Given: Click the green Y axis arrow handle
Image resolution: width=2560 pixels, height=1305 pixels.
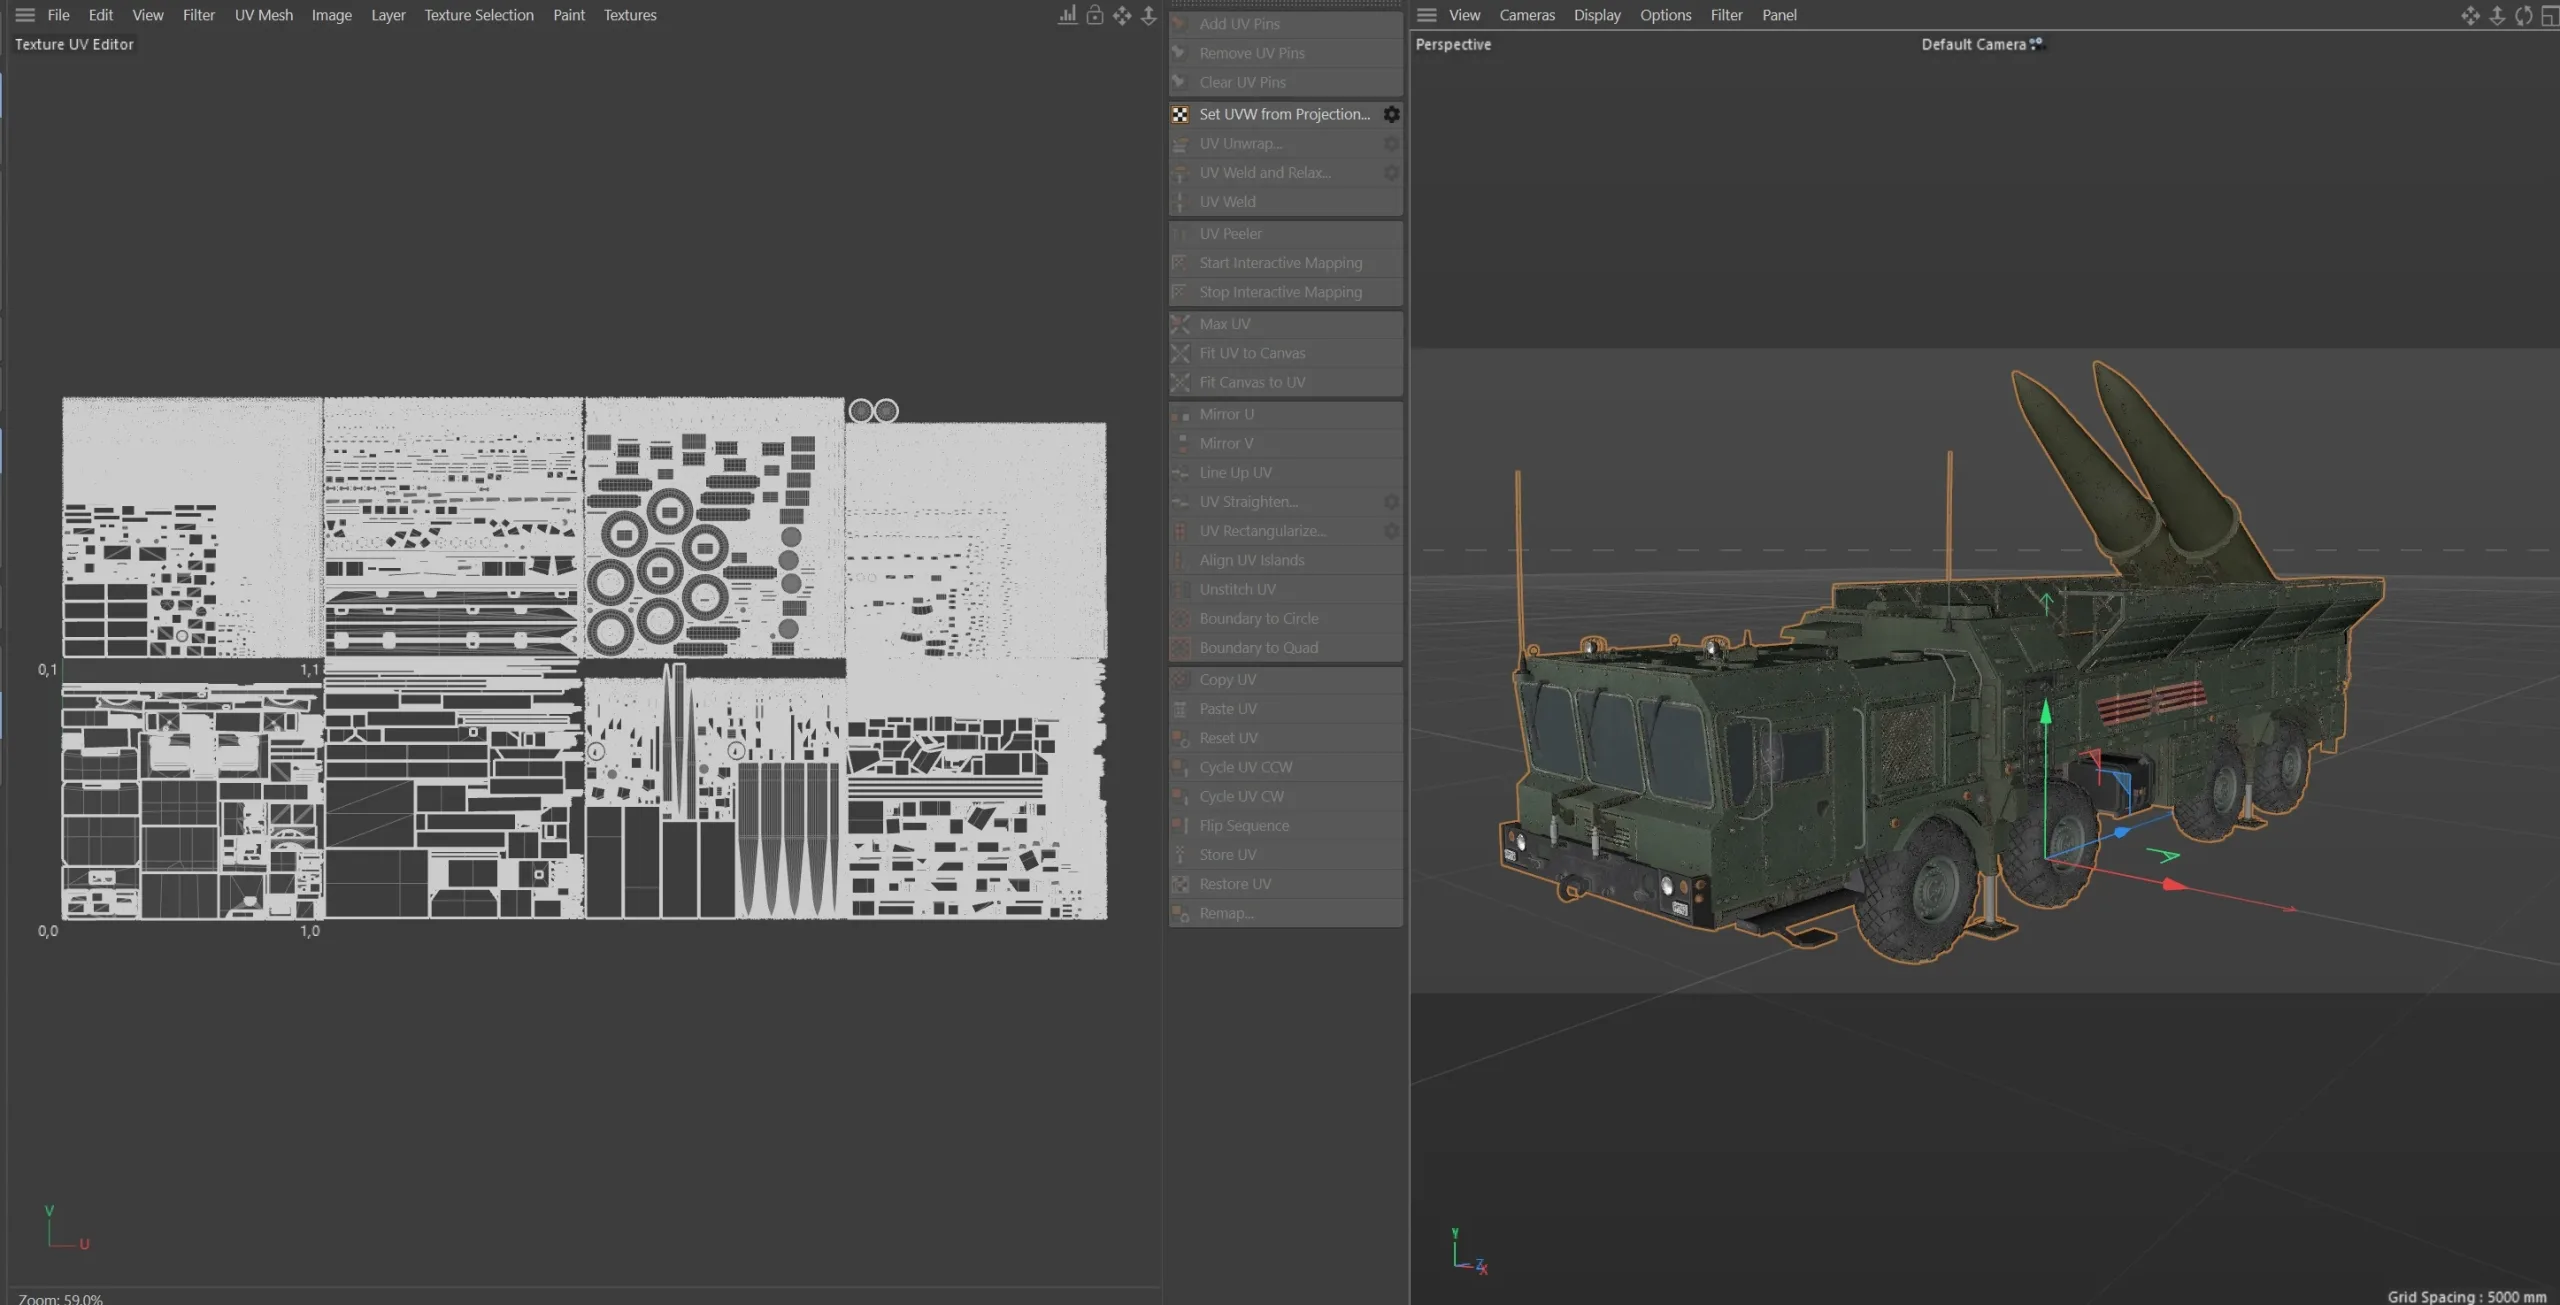Looking at the screenshot, I should point(2046,711).
